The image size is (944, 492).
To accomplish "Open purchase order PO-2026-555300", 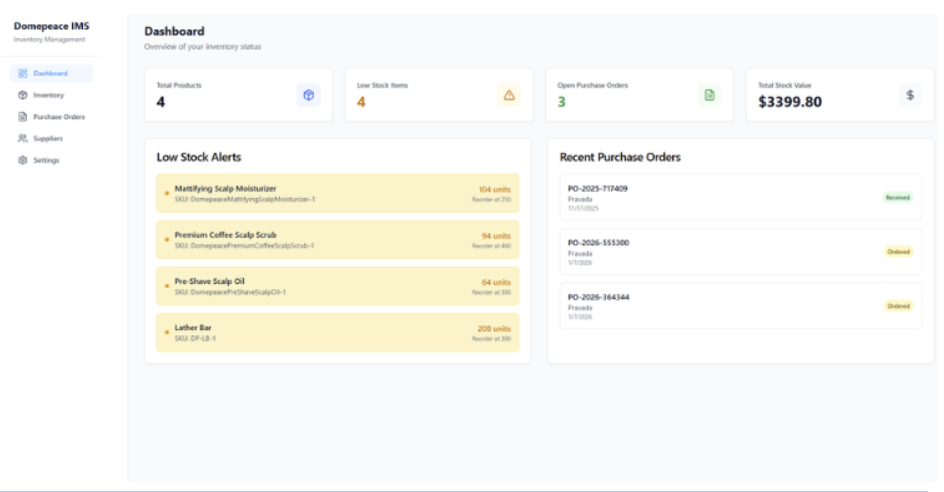I will [x=740, y=251].
